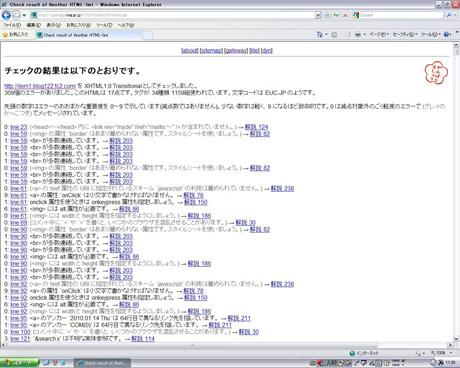Follow the [sitemap] link

click(211, 51)
